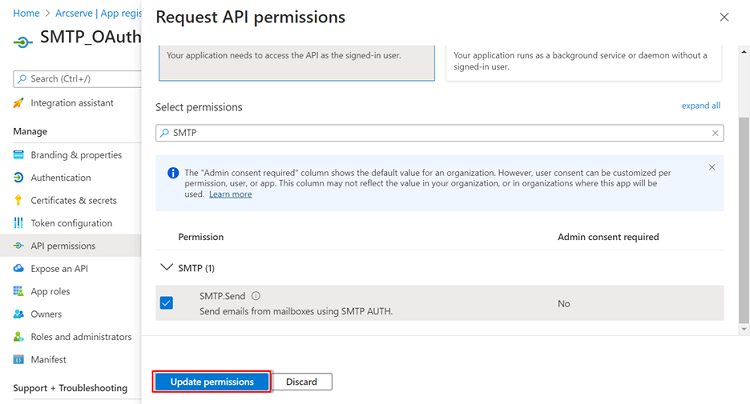The image size is (750, 404).
Task: Click the Authentication sidebar icon
Action: [x=18, y=177]
